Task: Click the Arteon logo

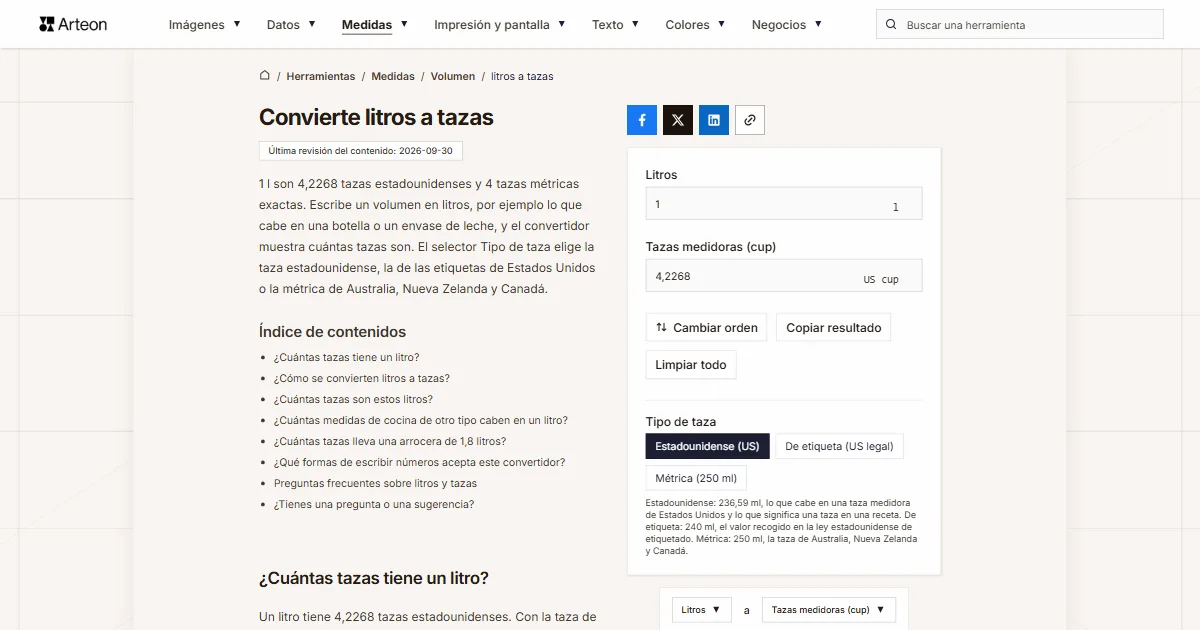Action: (73, 24)
